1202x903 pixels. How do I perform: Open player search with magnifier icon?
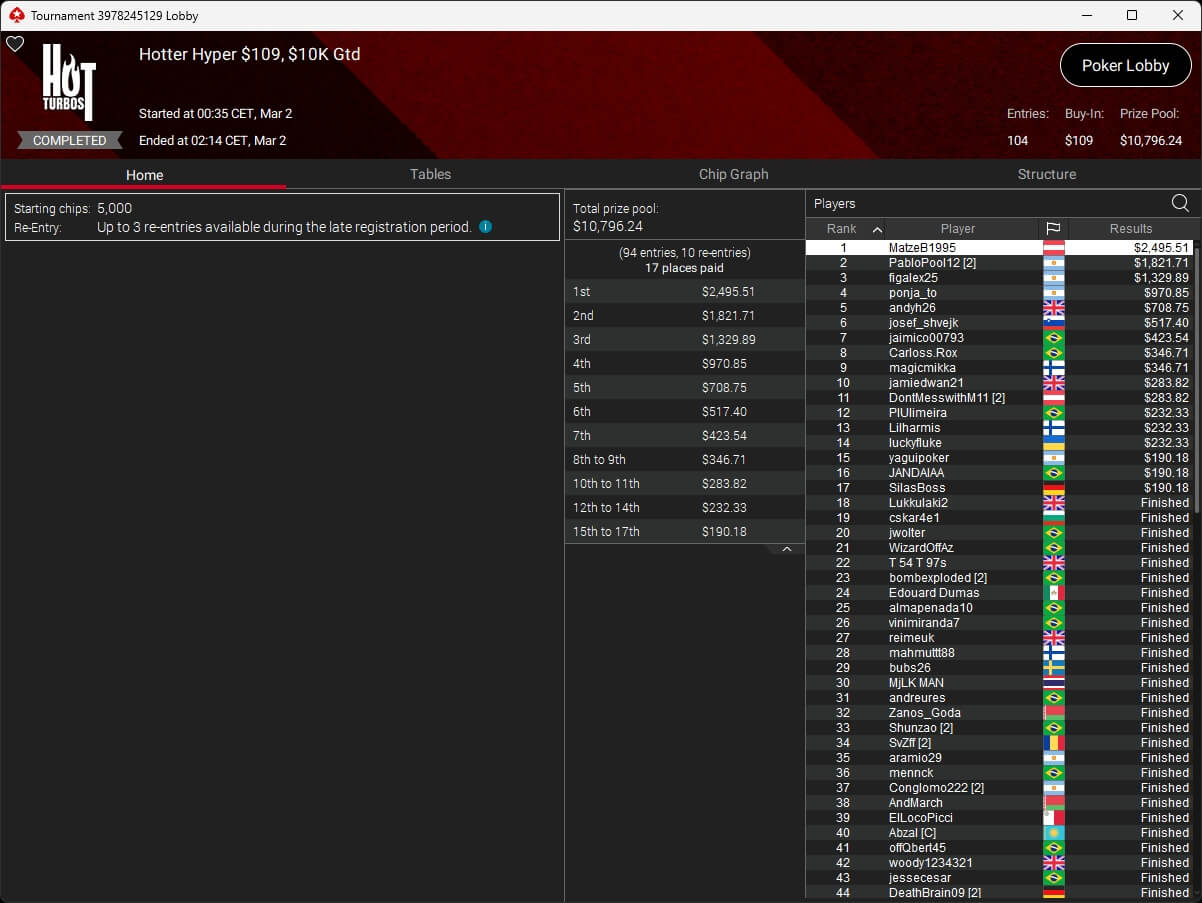pyautogui.click(x=1180, y=203)
